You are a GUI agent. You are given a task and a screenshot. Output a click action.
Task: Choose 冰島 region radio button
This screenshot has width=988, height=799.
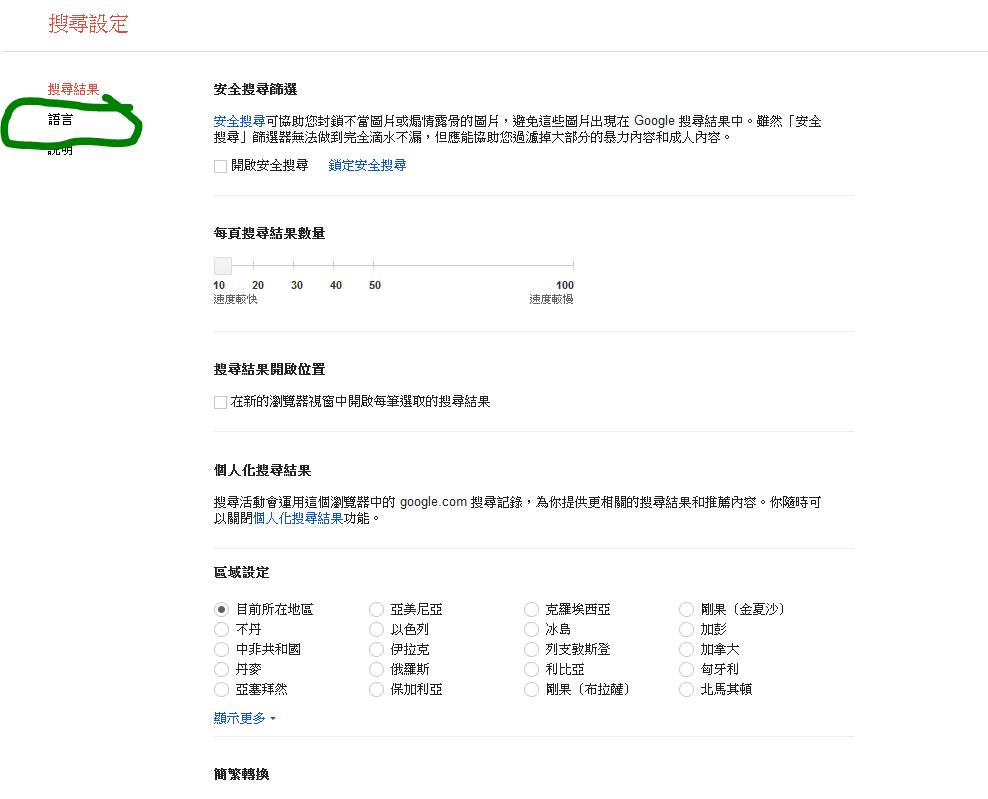click(x=532, y=629)
